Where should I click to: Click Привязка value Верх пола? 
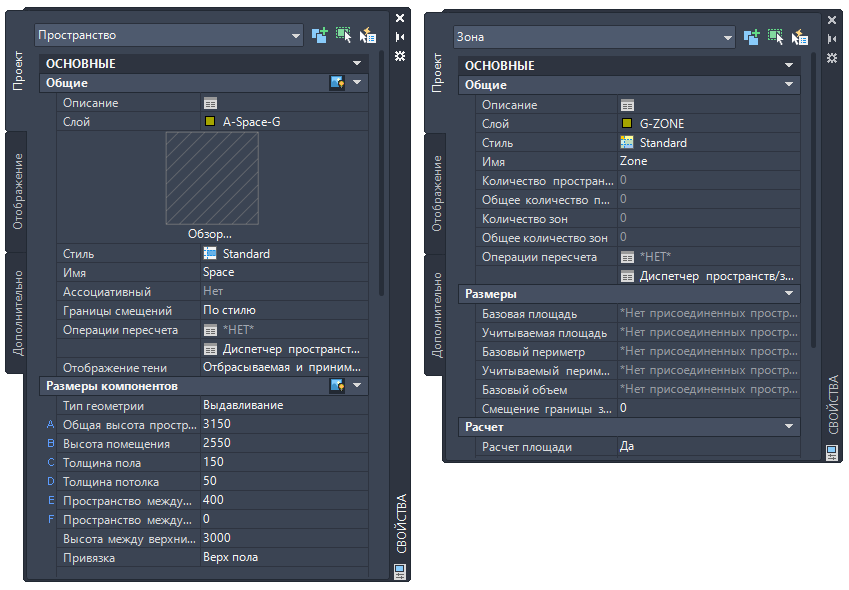point(284,557)
